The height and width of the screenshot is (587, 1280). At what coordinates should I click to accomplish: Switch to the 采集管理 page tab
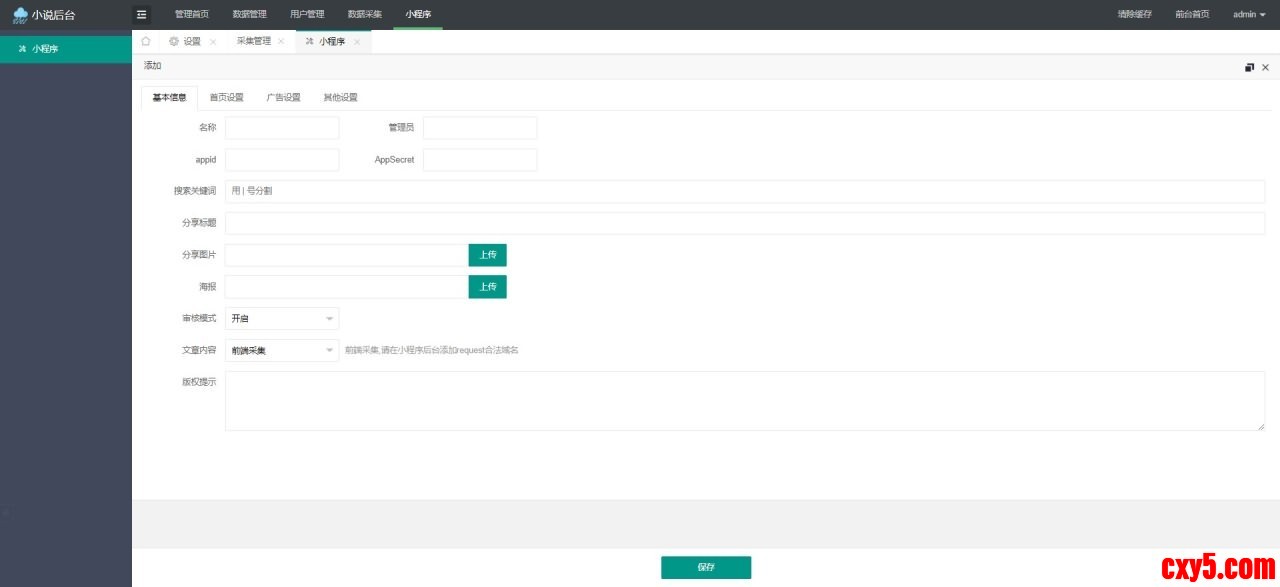[x=254, y=41]
